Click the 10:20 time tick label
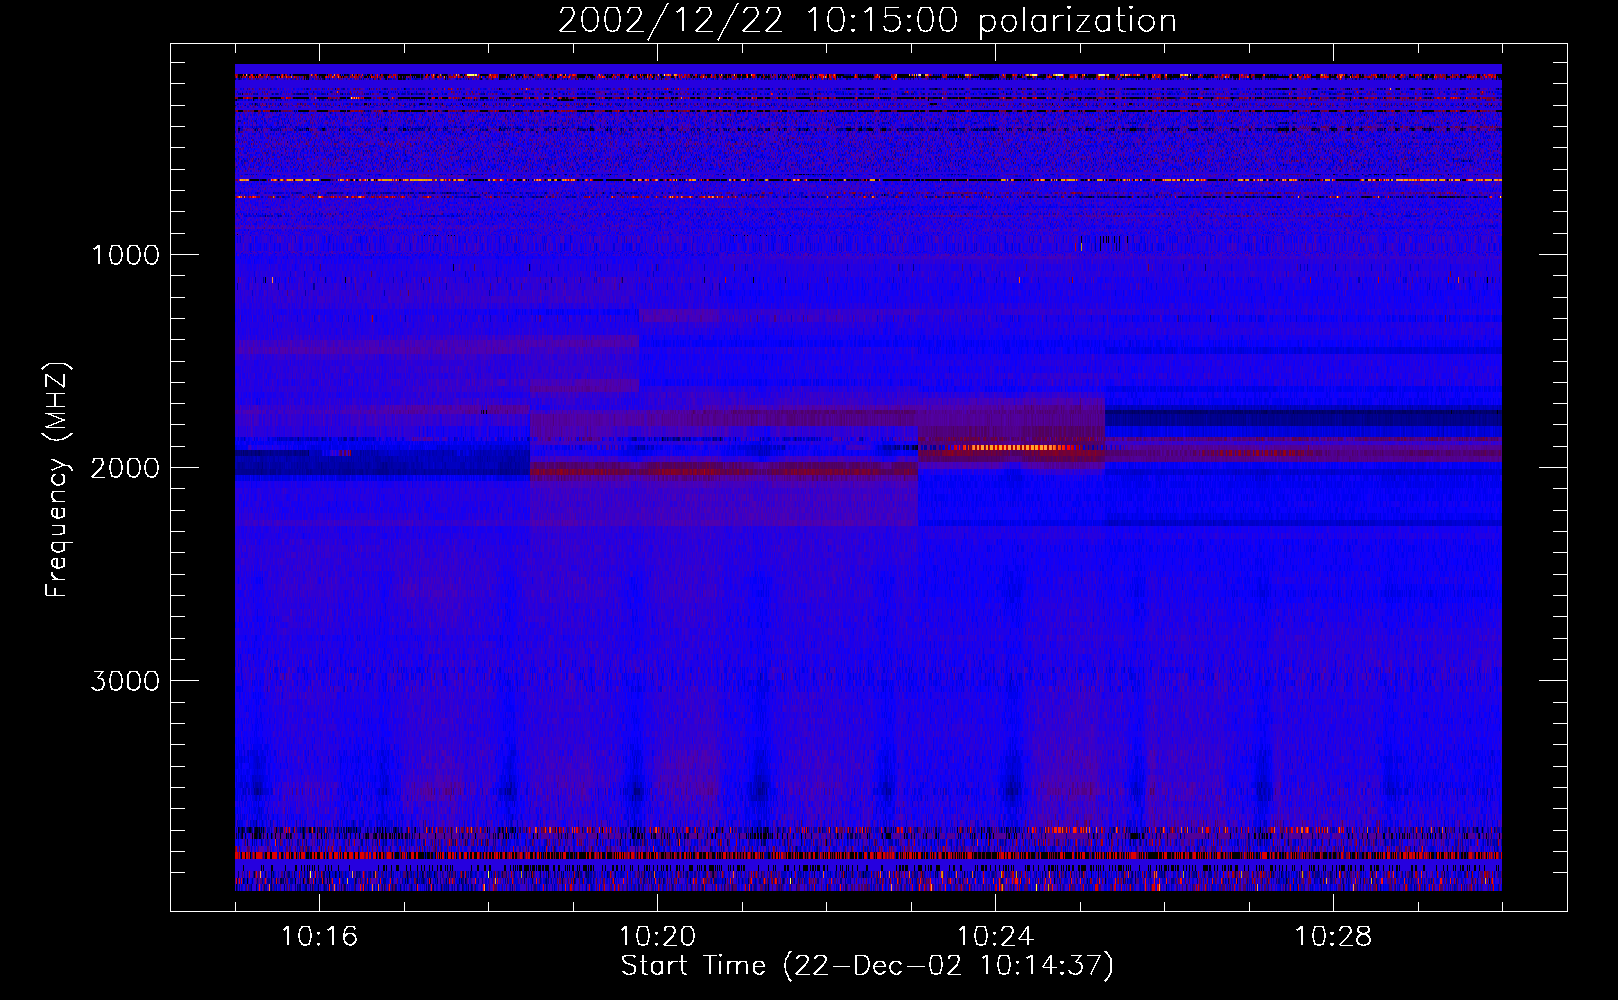This screenshot has height=1000, width=1618. point(657,937)
